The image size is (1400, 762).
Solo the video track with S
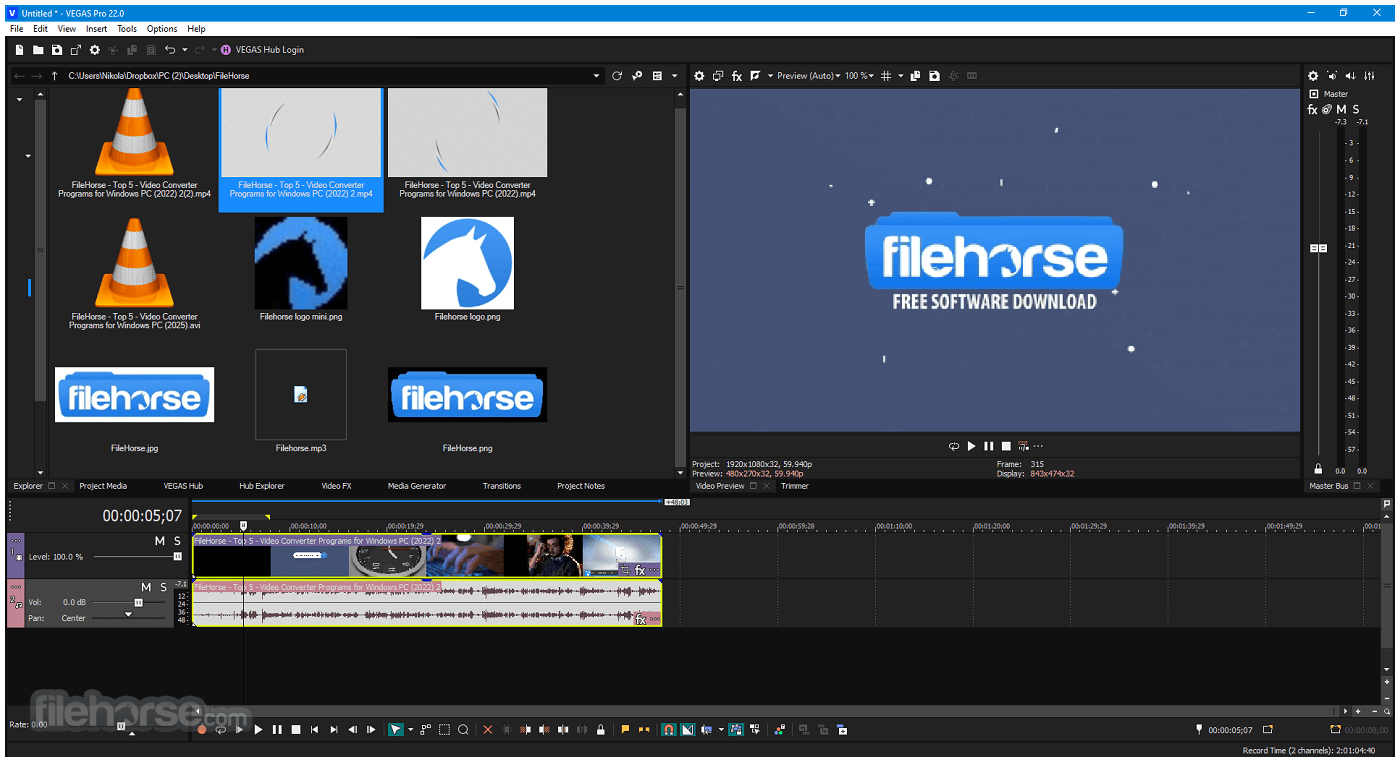178,541
